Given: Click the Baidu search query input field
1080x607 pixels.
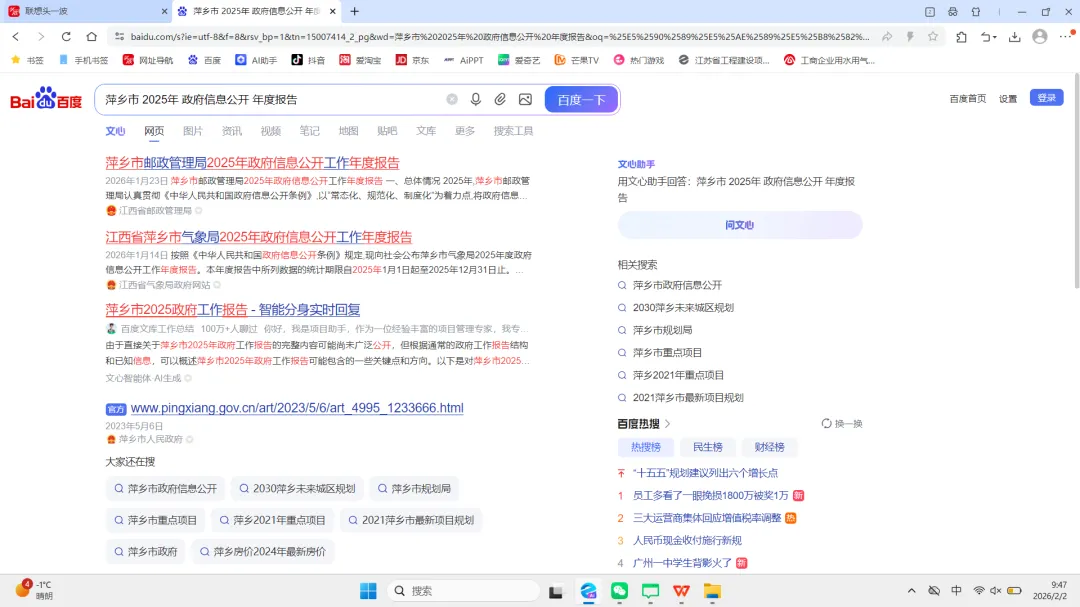Looking at the screenshot, I should (x=272, y=99).
